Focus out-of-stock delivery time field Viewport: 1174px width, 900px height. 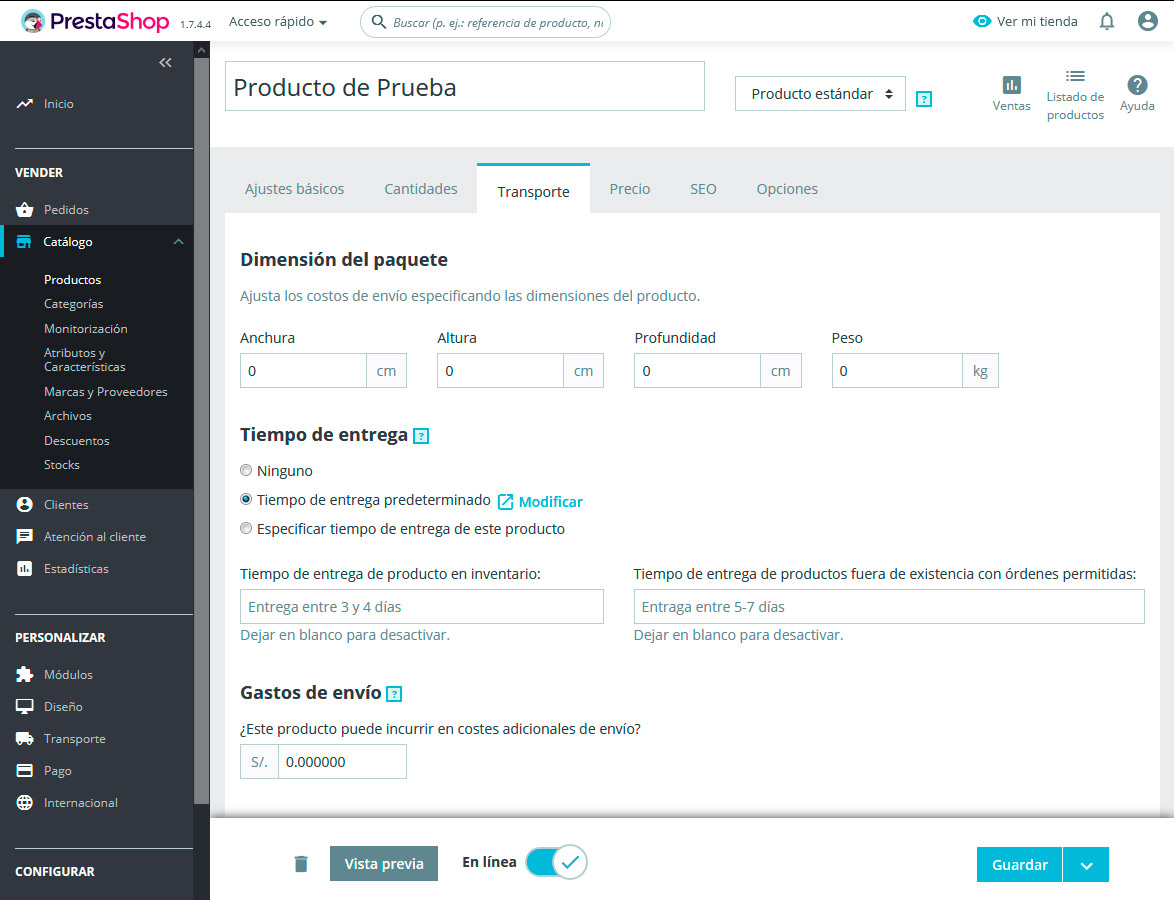pyautogui.click(x=889, y=606)
